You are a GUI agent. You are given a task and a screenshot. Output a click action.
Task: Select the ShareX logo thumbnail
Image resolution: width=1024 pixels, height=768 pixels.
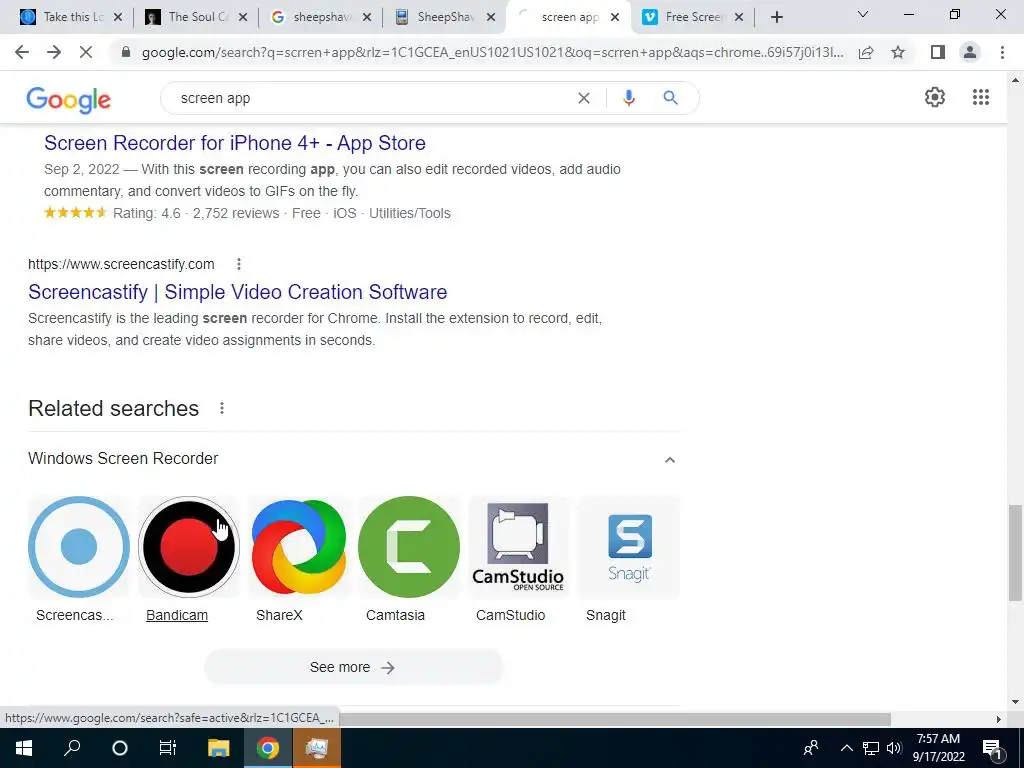(x=298, y=547)
